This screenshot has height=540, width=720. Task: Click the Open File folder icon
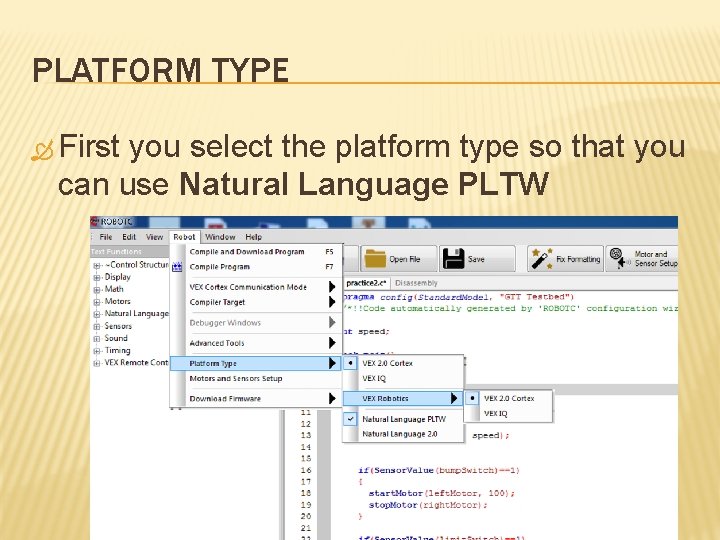click(x=375, y=259)
